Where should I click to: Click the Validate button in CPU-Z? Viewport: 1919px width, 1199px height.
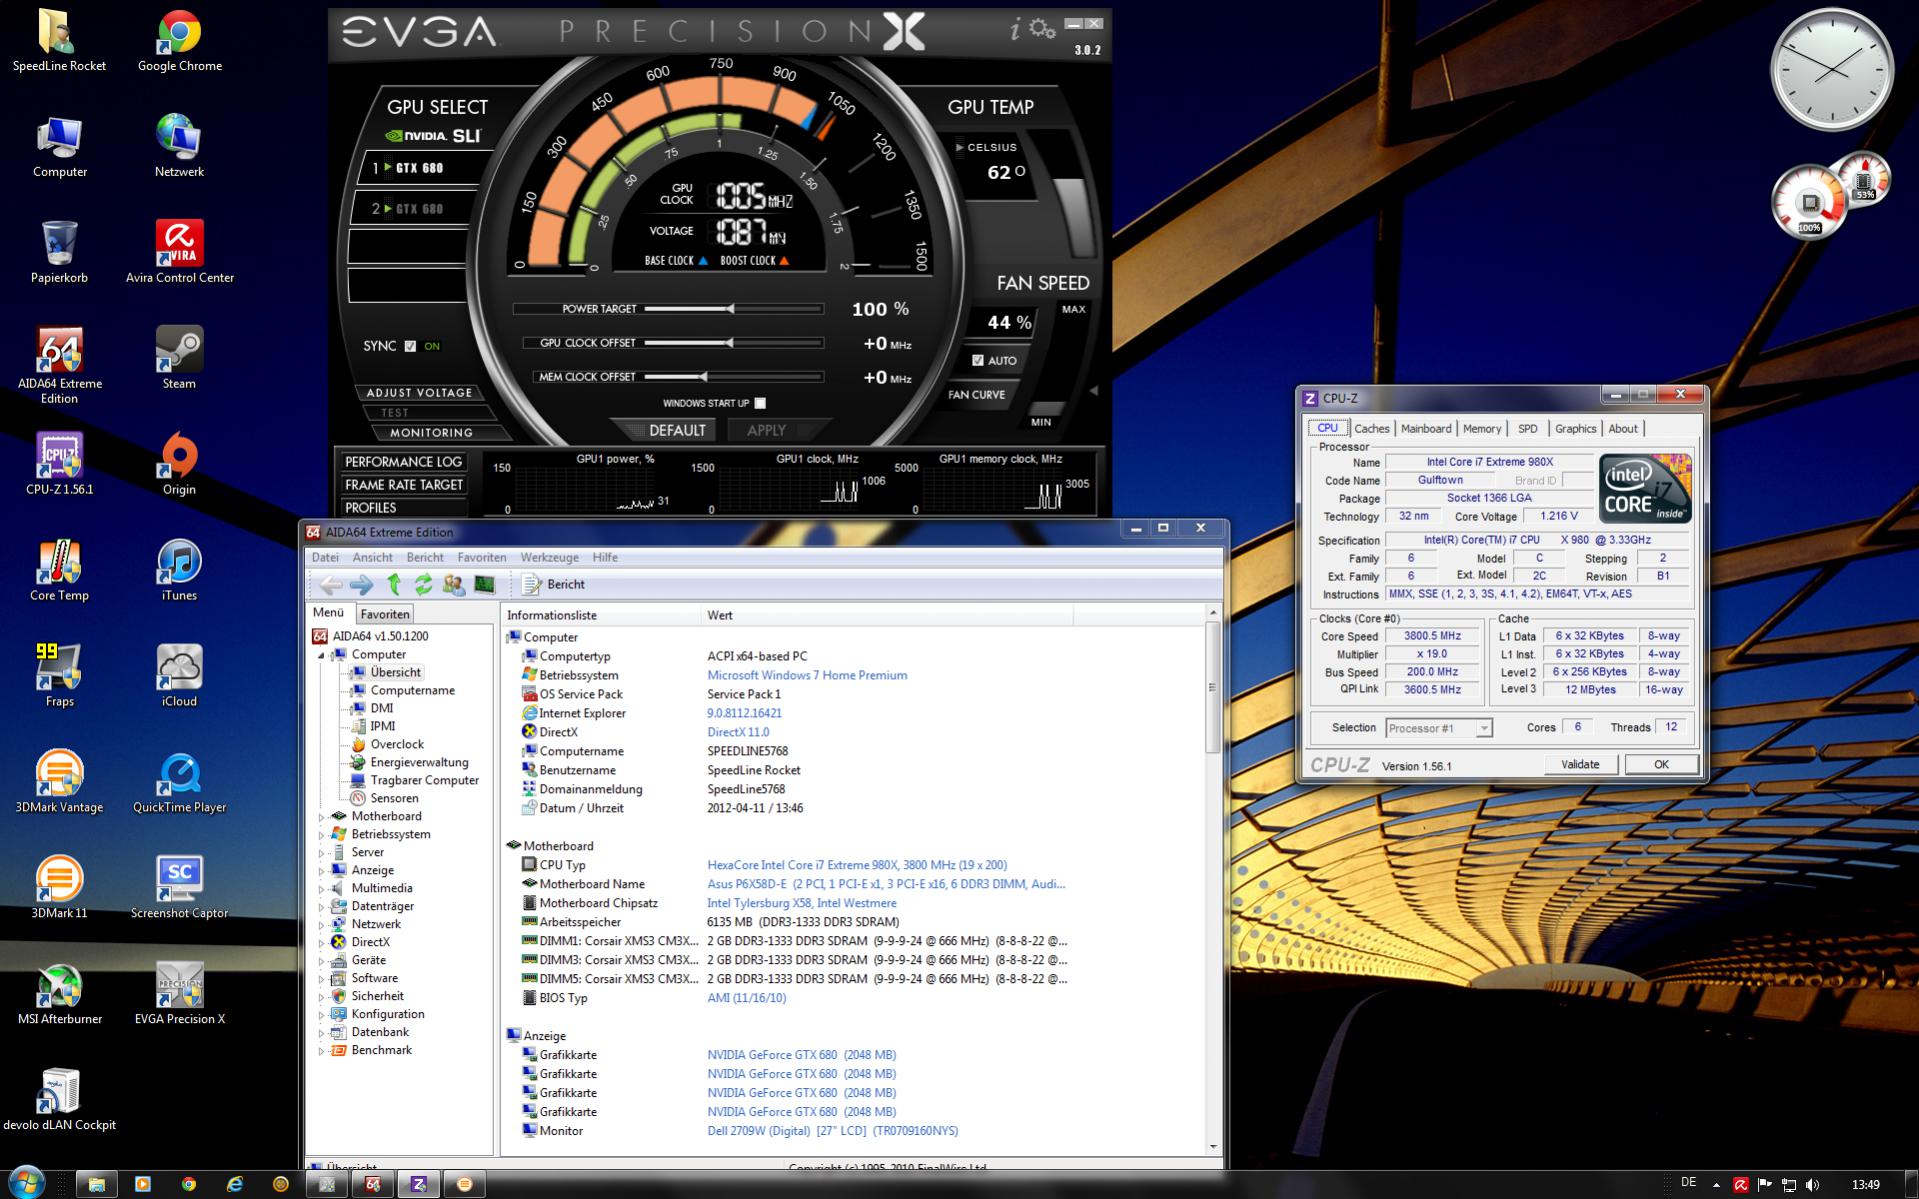(1580, 765)
